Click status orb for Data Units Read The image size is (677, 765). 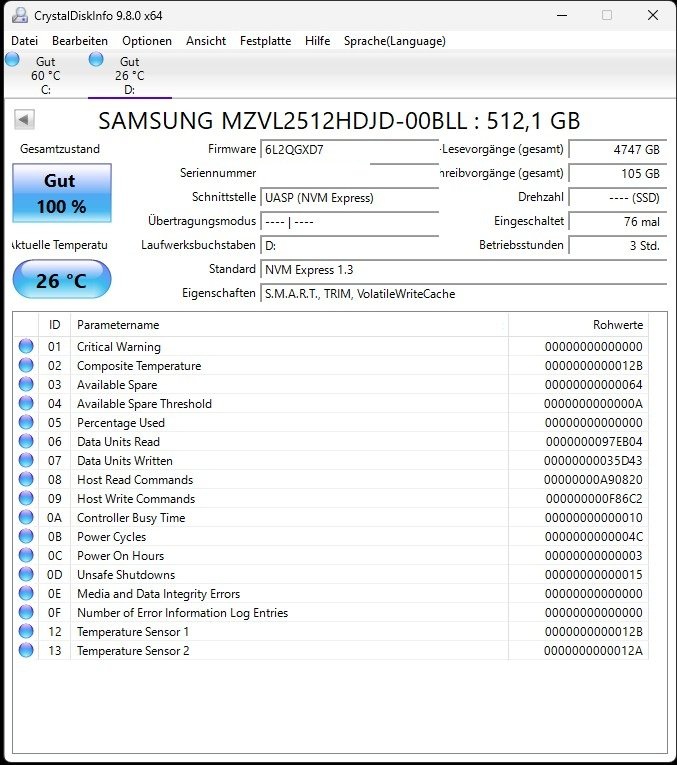click(x=26, y=442)
